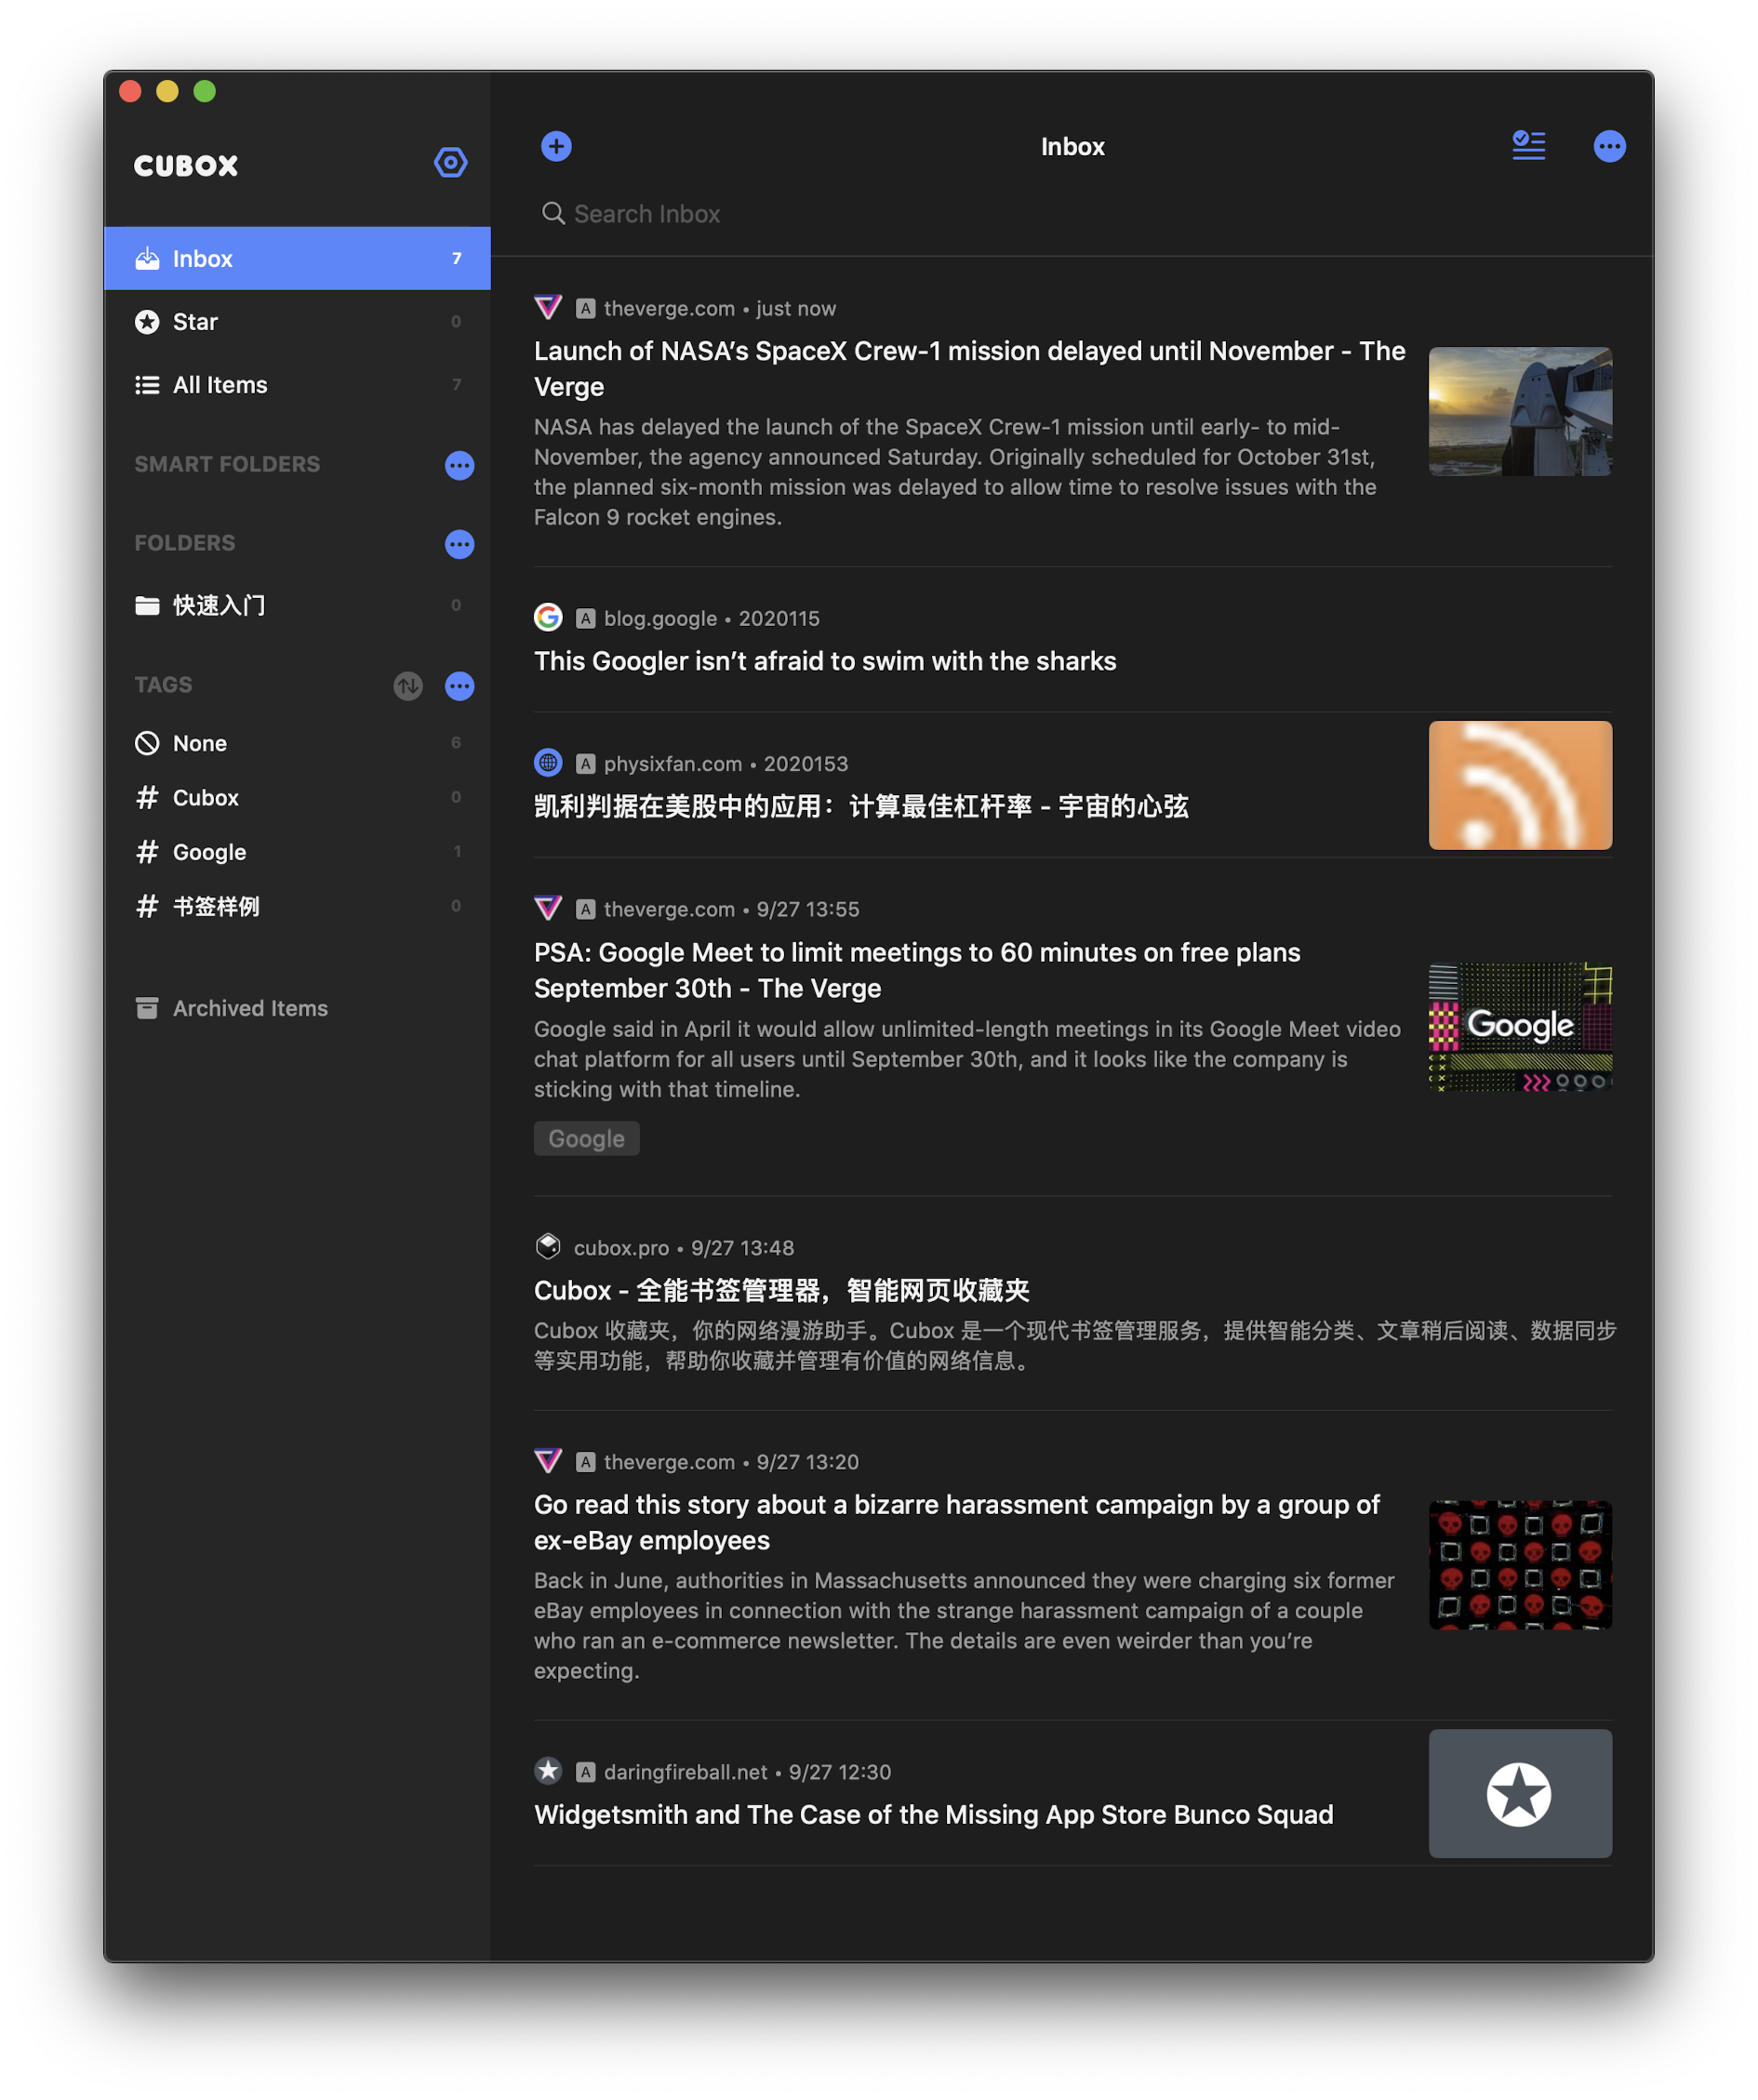Open Smart Folders more options button
The width and height of the screenshot is (1758, 2100).
459,465
